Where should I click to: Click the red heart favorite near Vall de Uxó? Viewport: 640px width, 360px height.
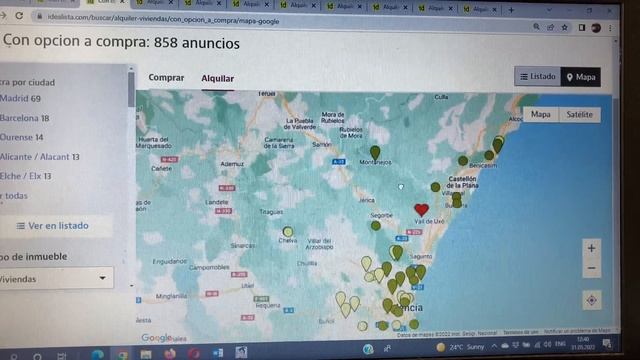[422, 209]
